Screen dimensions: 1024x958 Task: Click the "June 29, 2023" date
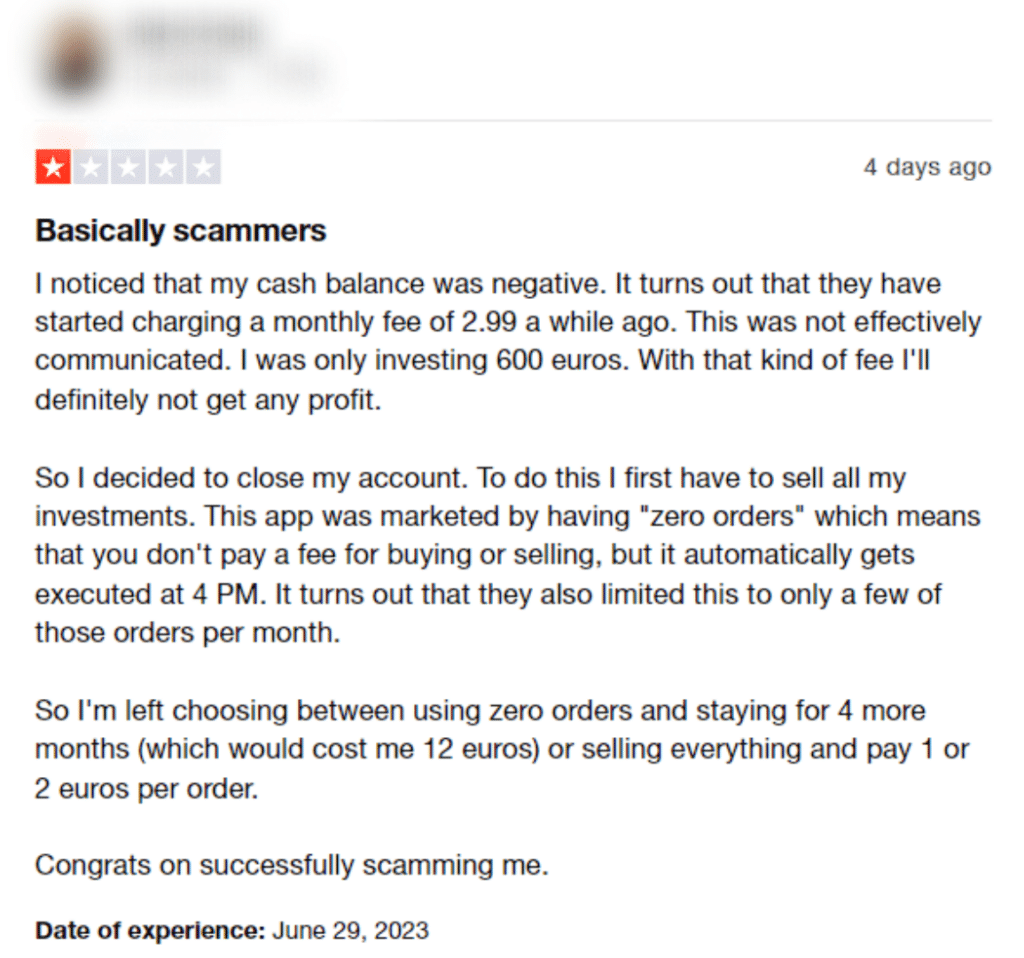pos(350,931)
